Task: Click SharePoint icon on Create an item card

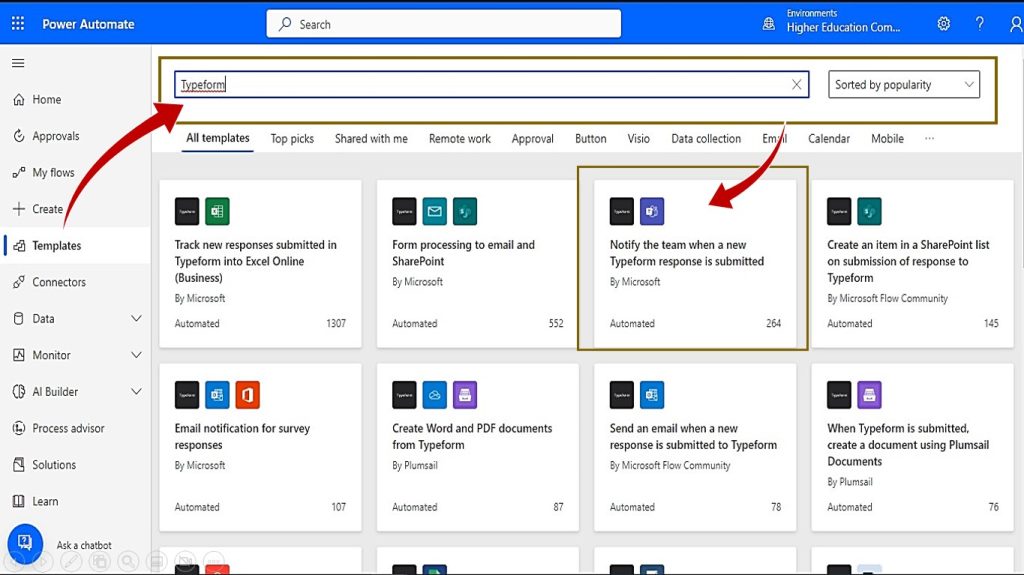Action: (869, 211)
